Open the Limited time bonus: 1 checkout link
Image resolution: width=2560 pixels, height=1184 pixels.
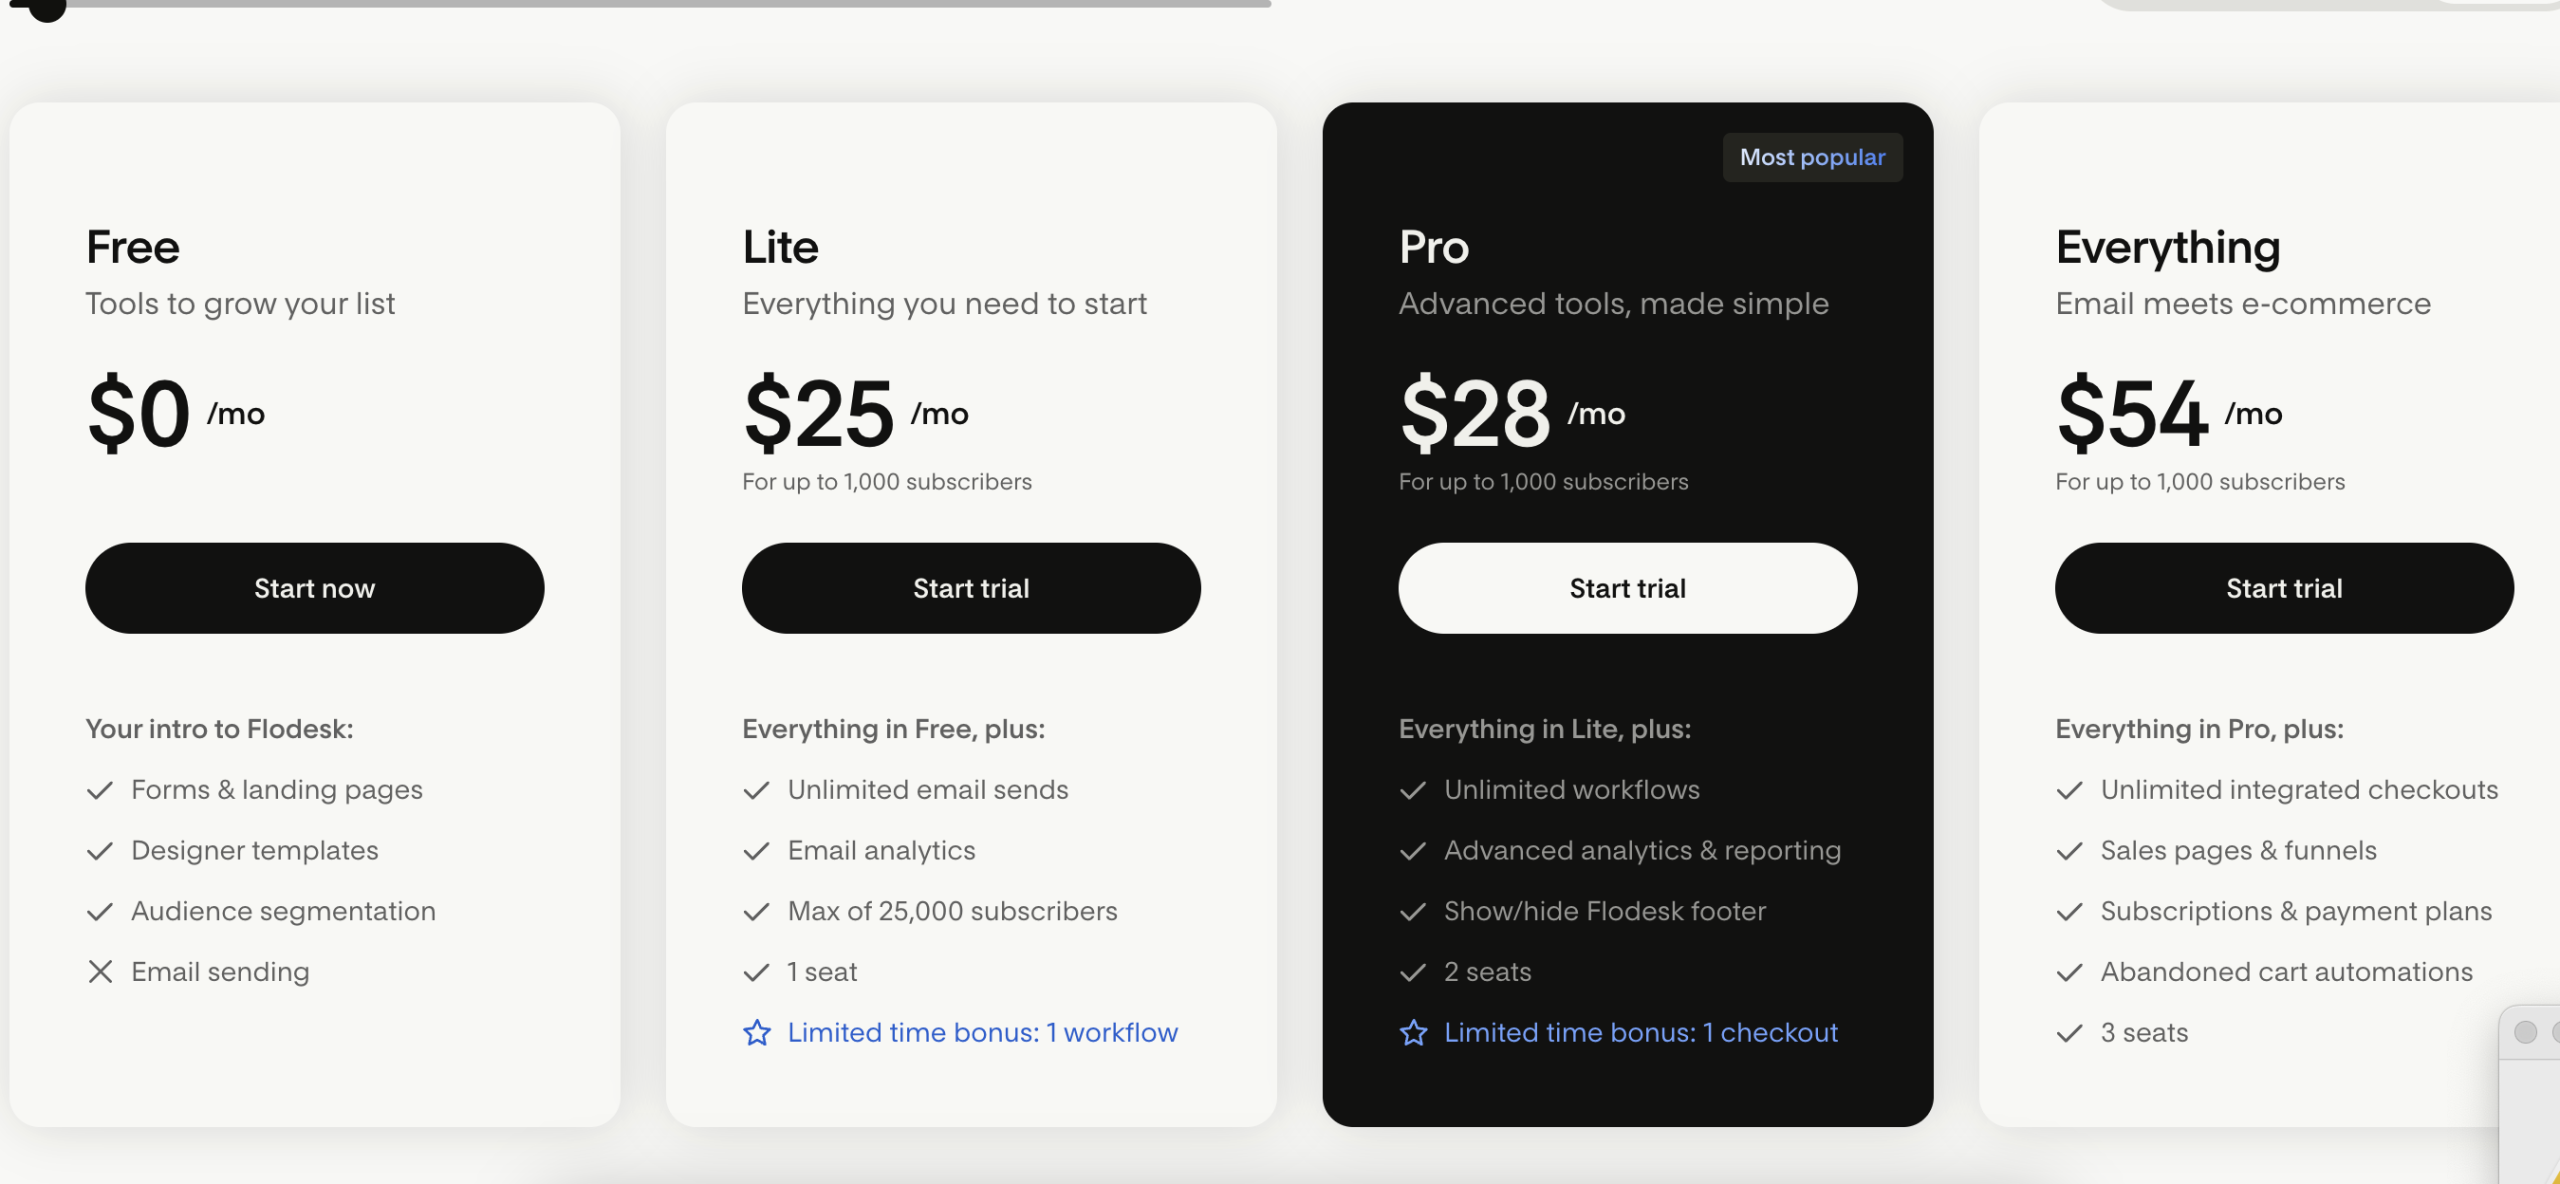1641,1032
